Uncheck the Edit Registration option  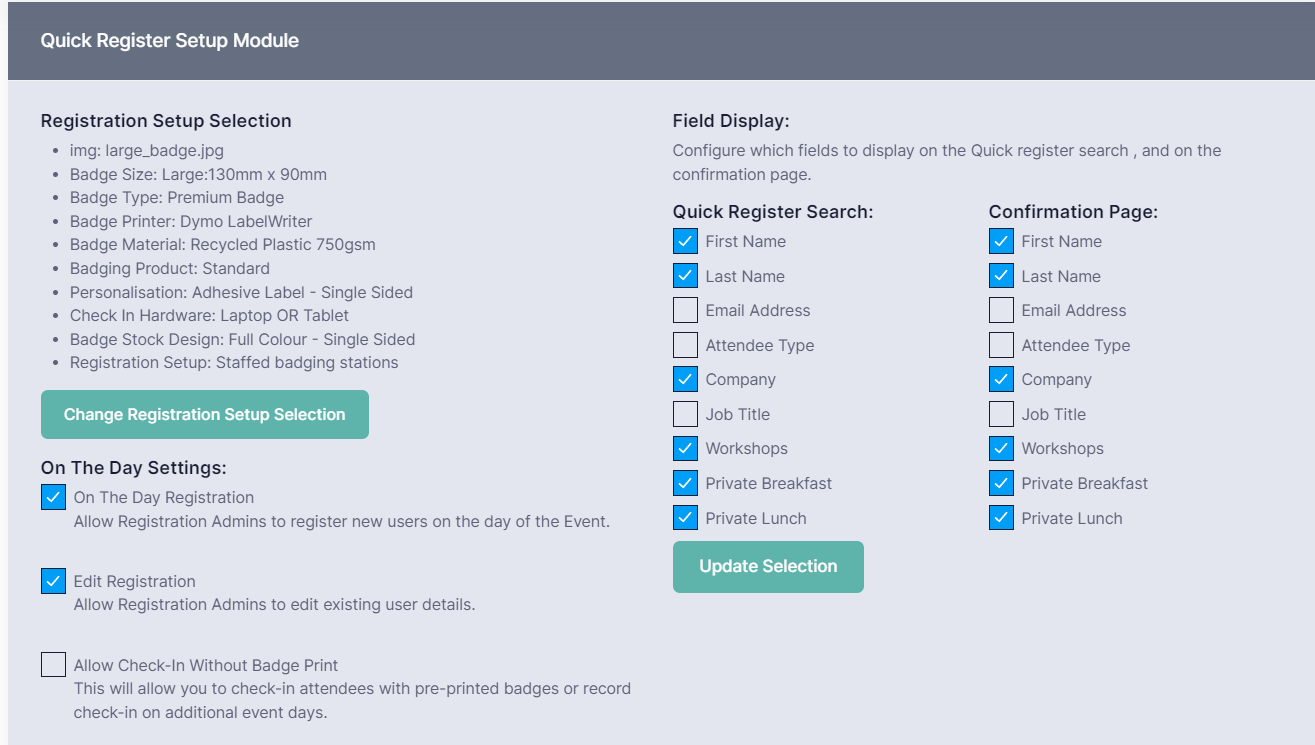click(x=54, y=581)
